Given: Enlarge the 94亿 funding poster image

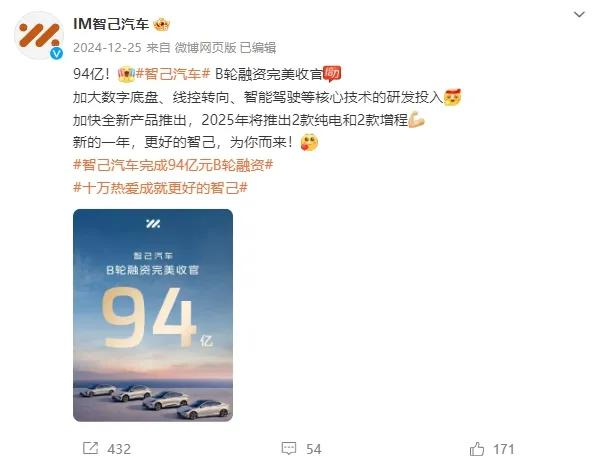Looking at the screenshot, I should pyautogui.click(x=153, y=315).
